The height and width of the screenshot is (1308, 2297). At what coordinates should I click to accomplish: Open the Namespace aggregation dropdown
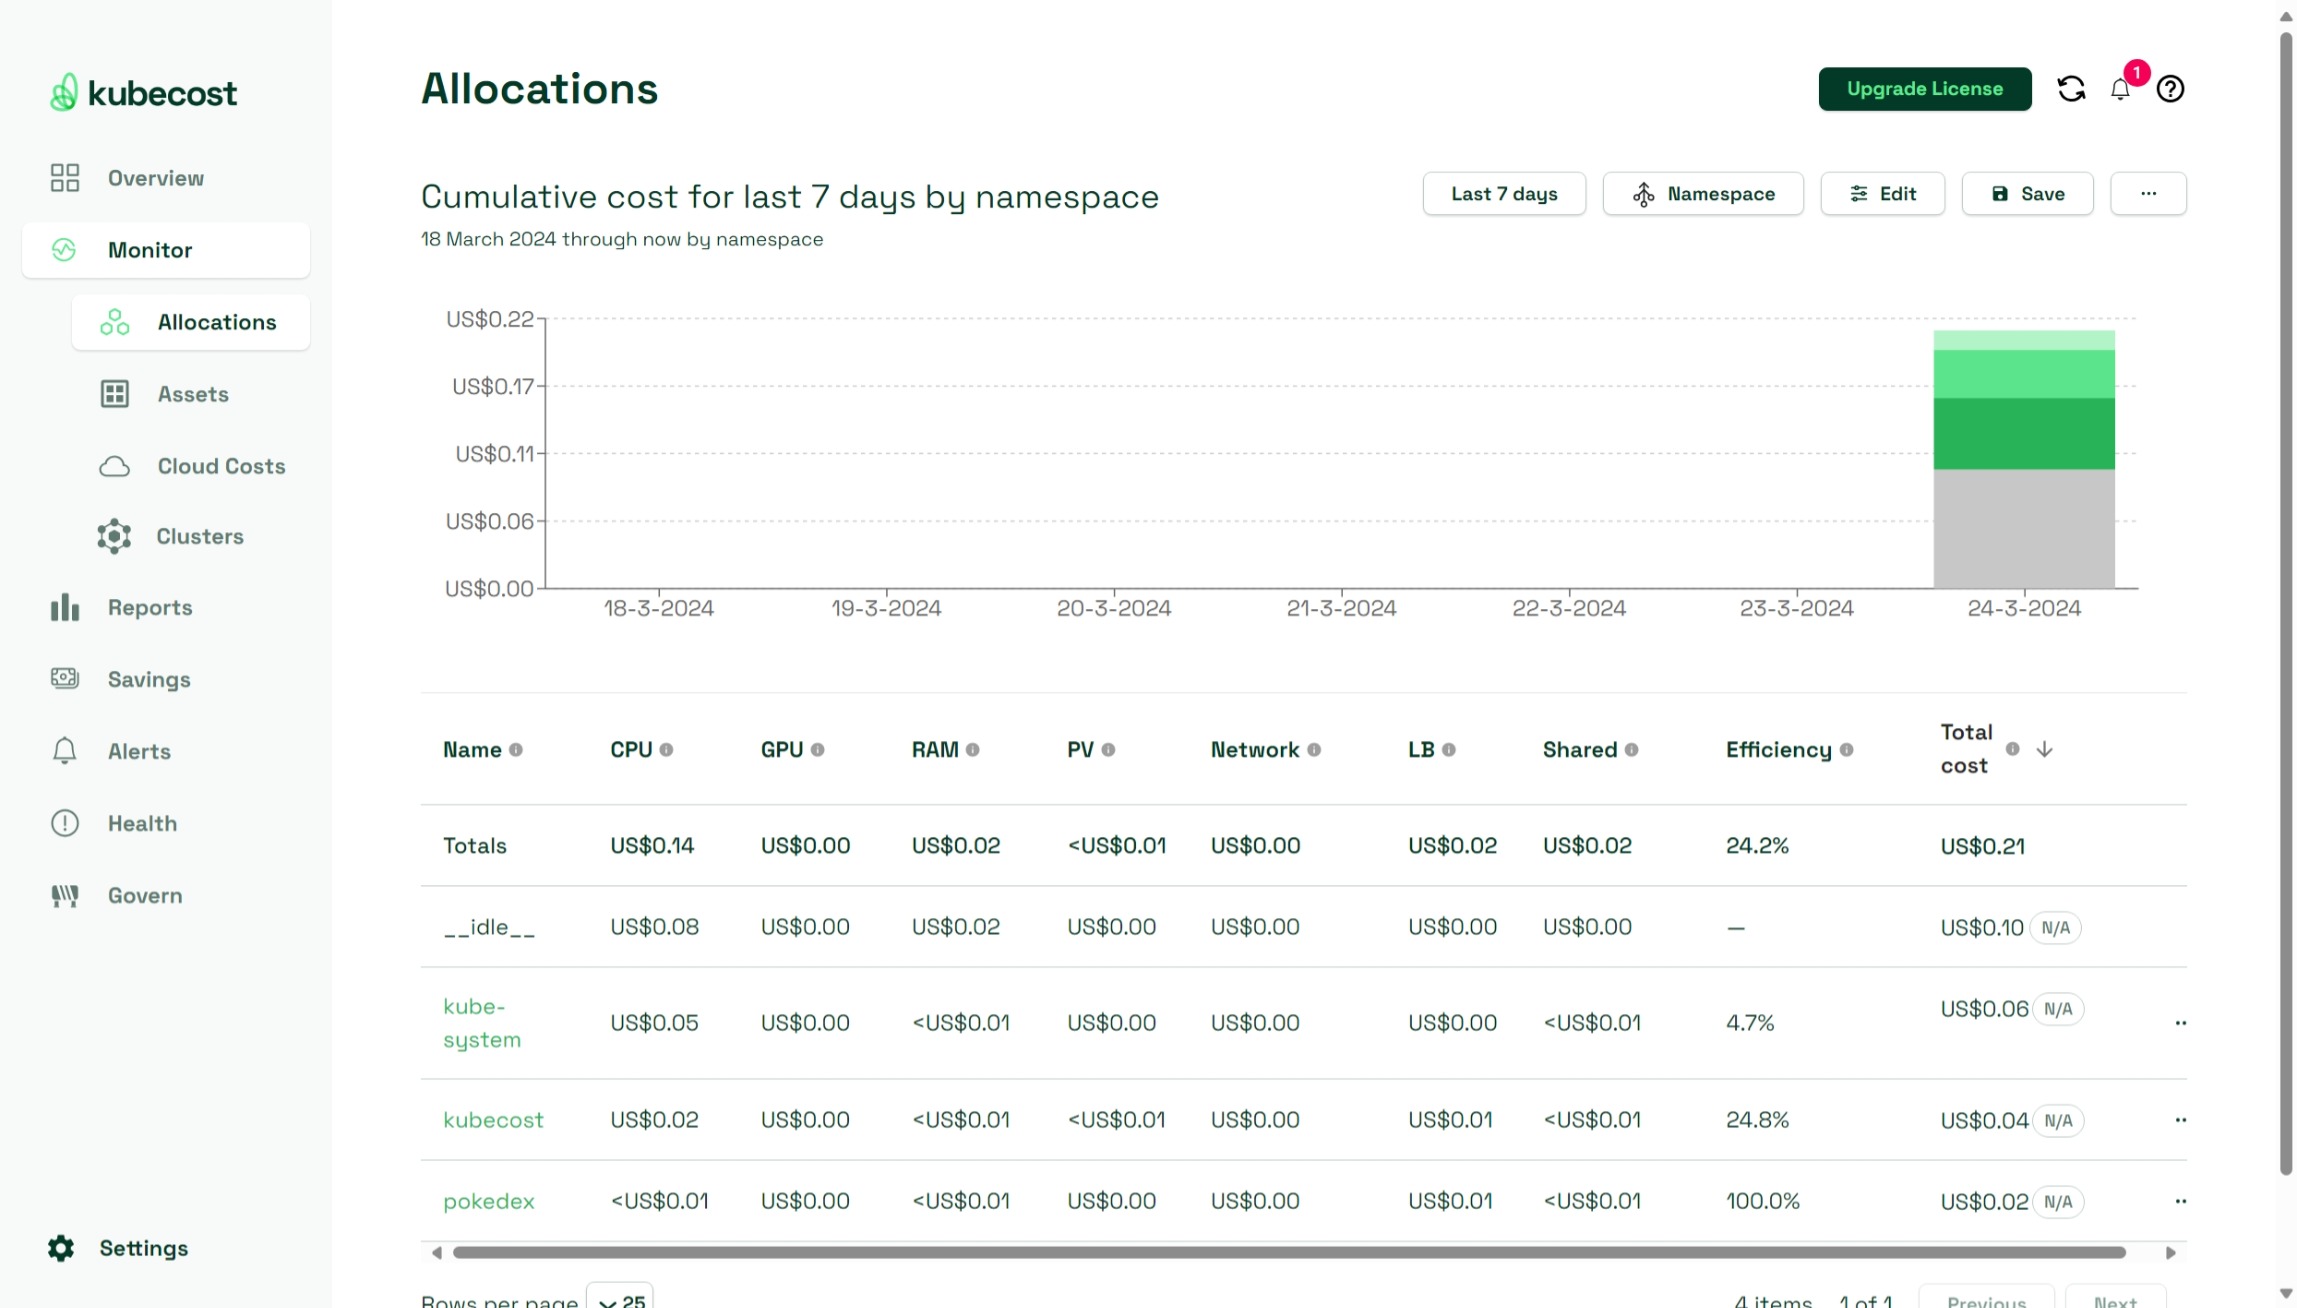coord(1702,194)
